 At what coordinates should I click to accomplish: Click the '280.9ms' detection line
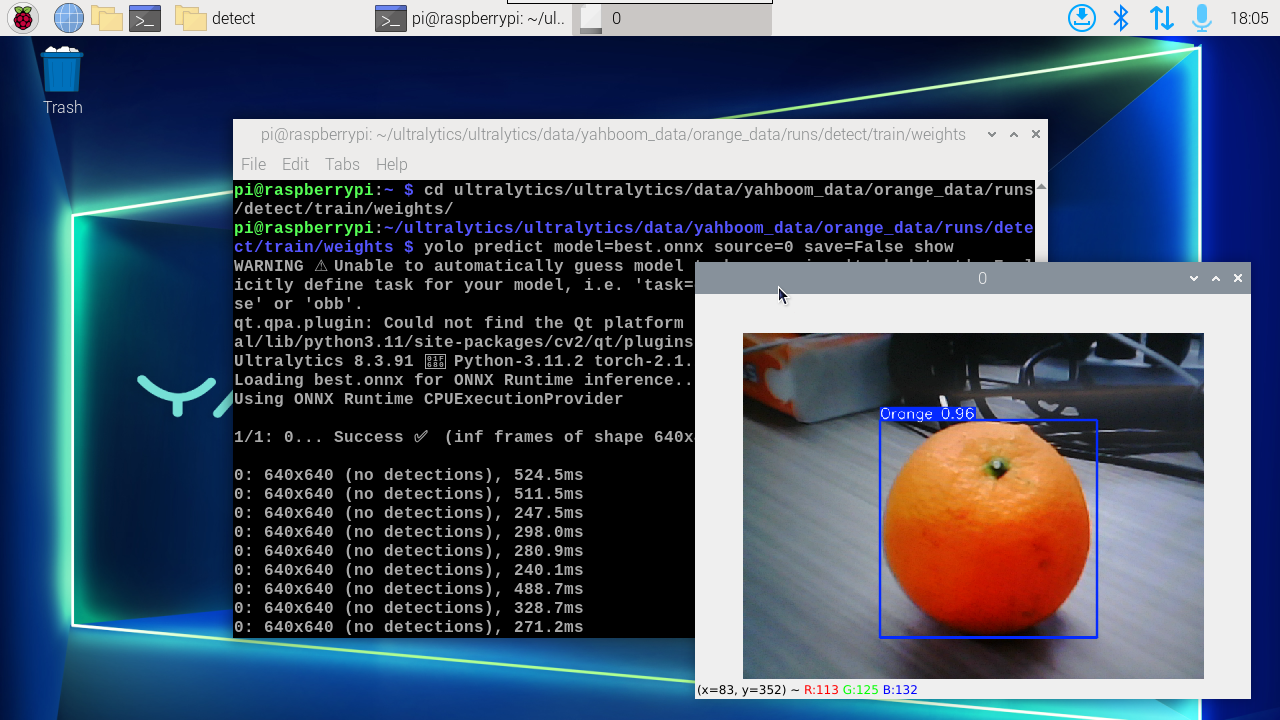tap(409, 551)
